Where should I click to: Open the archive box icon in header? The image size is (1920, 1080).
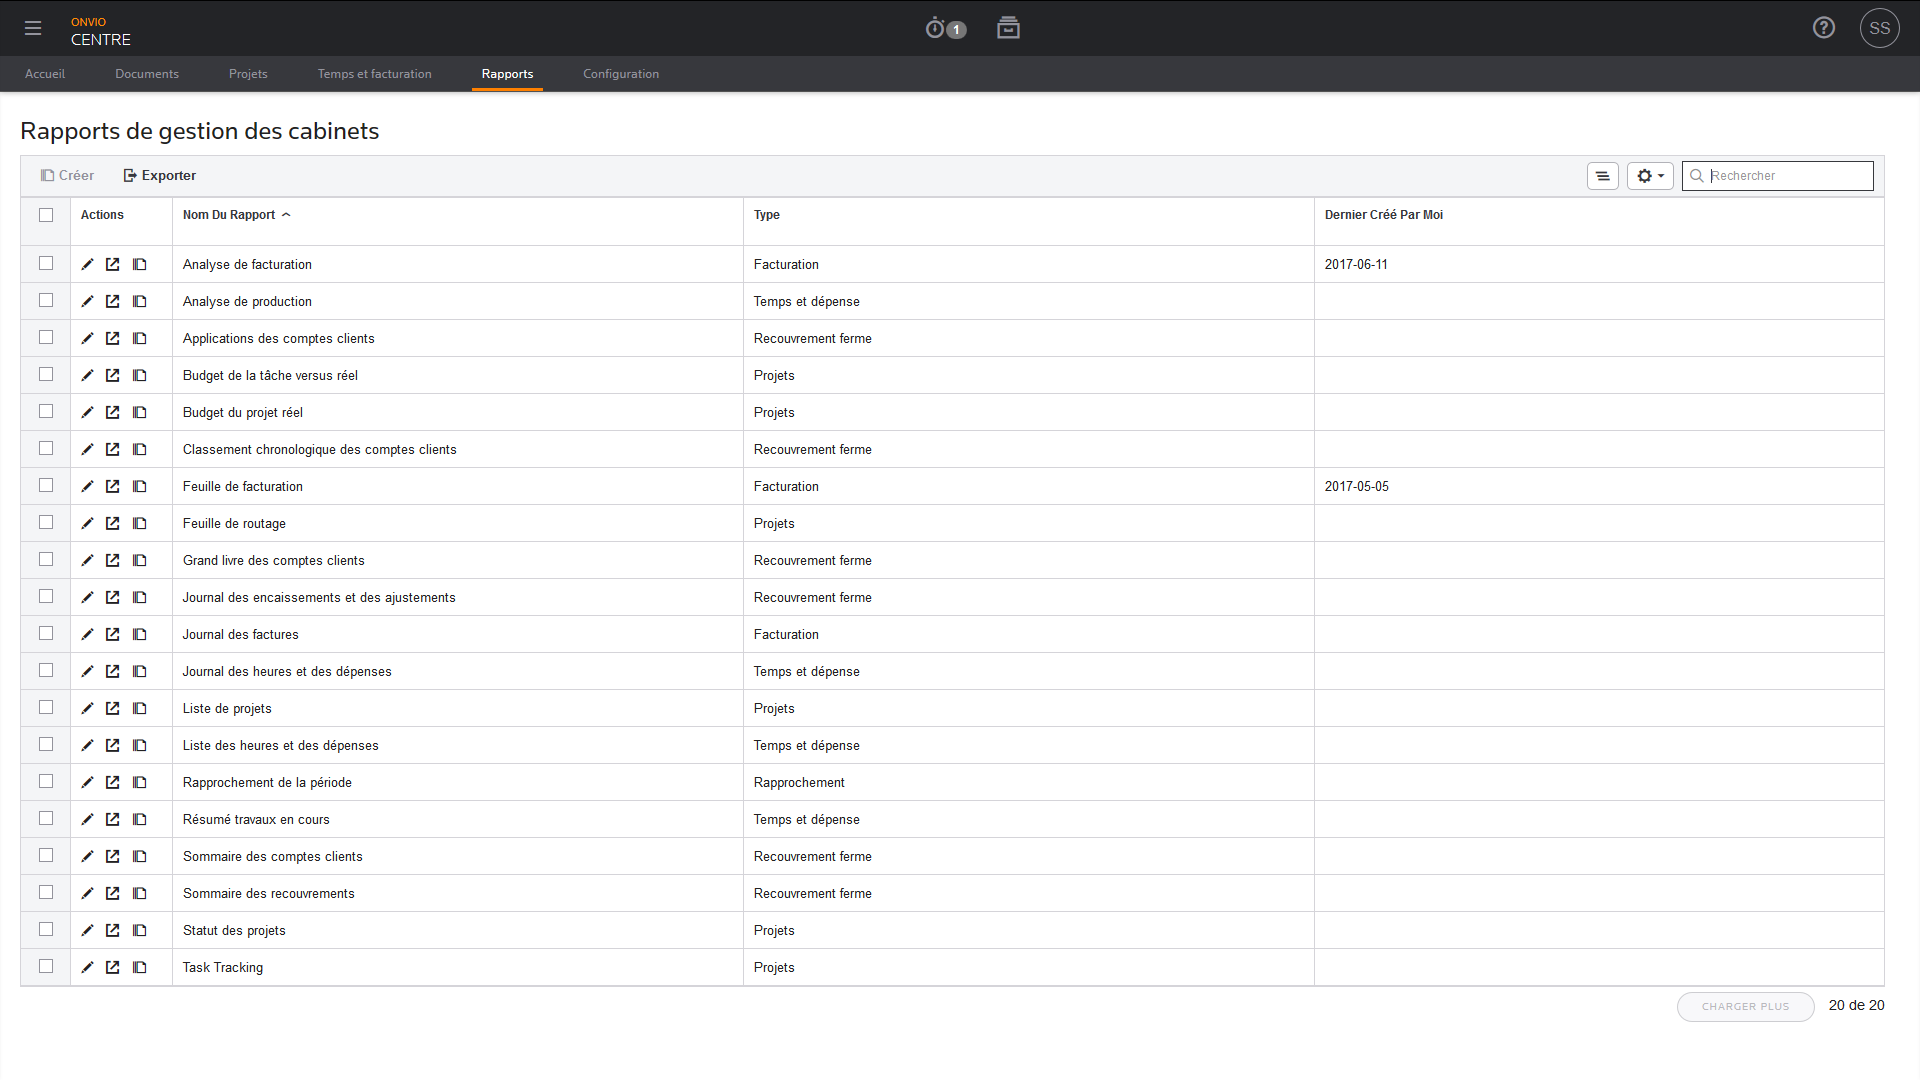[1008, 28]
